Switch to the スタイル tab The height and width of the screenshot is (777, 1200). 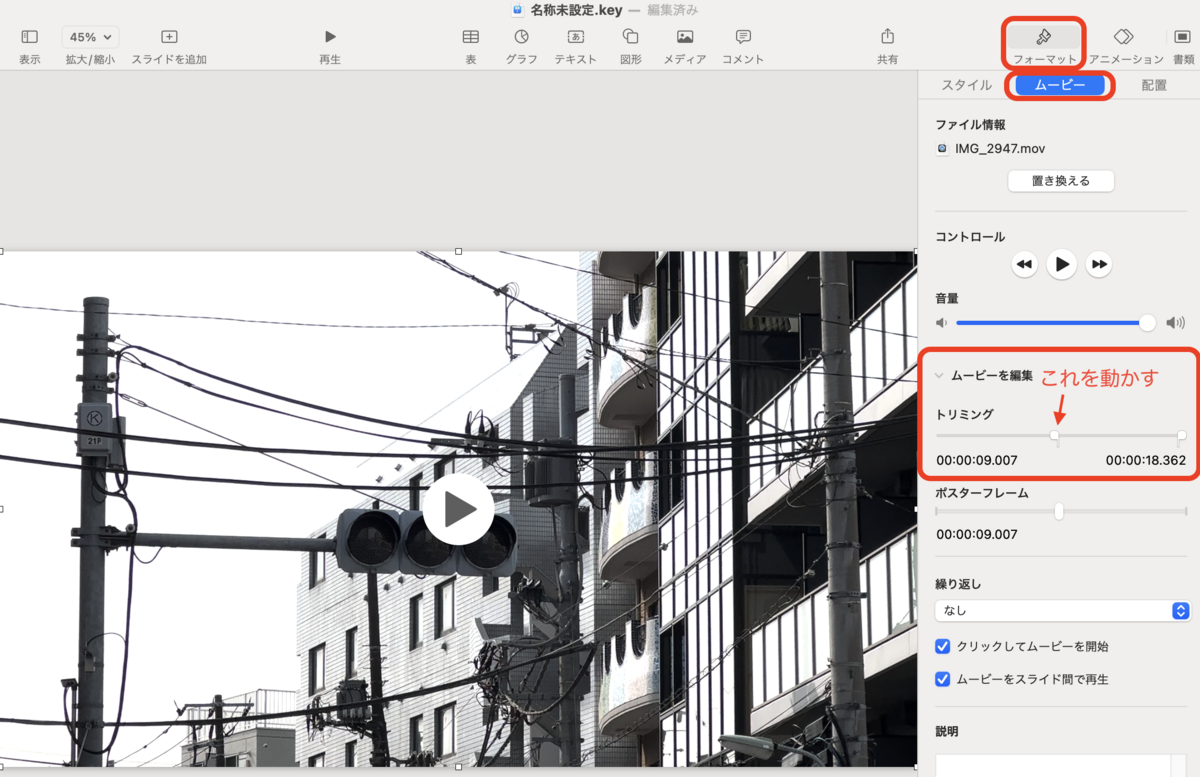tap(966, 85)
